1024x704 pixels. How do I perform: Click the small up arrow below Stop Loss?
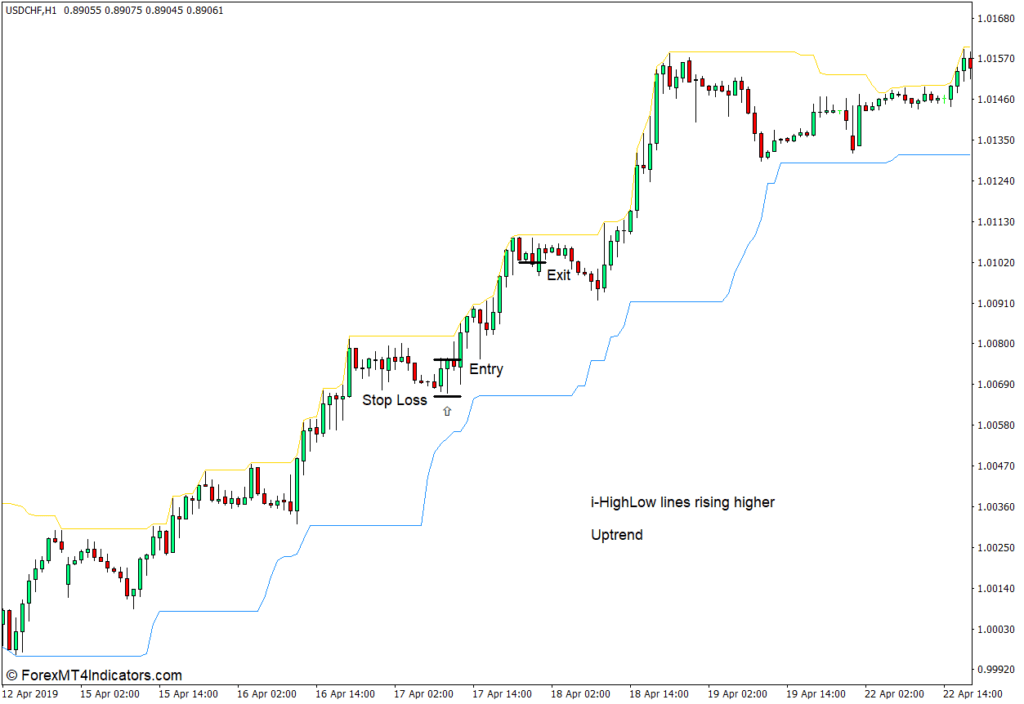(x=447, y=410)
